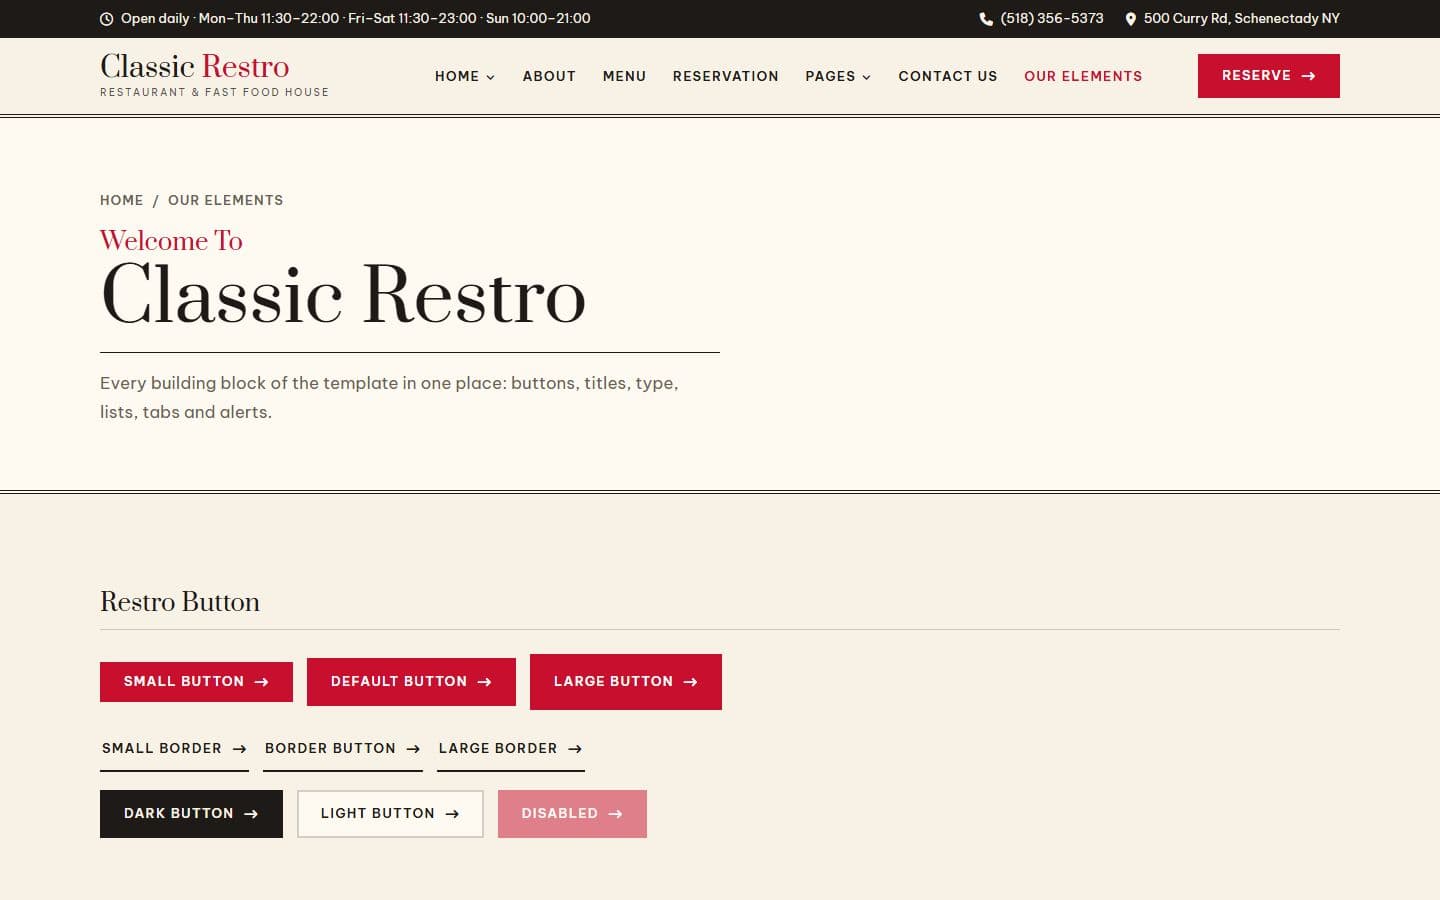
Task: Click address 500 Curry Rd, Schenectady NY
Action: coord(1242,18)
